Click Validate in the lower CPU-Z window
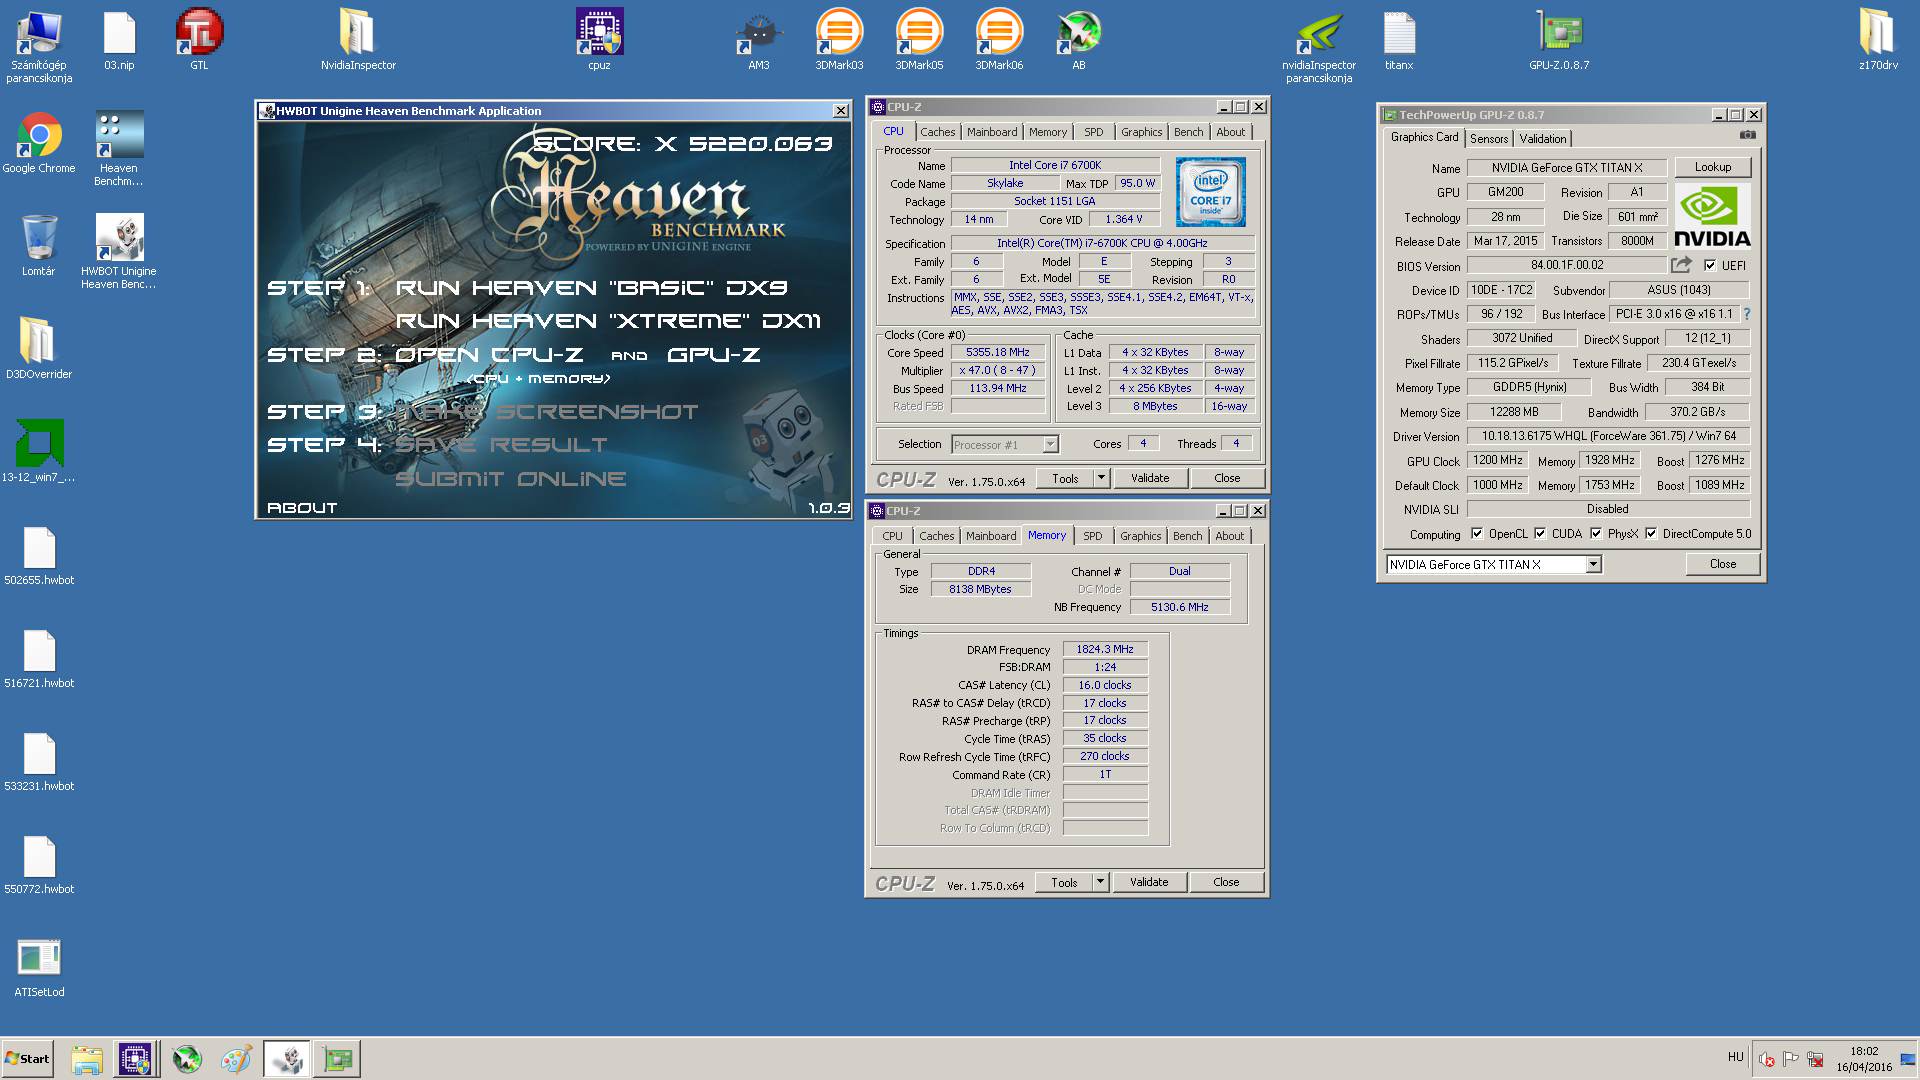 (x=1149, y=882)
